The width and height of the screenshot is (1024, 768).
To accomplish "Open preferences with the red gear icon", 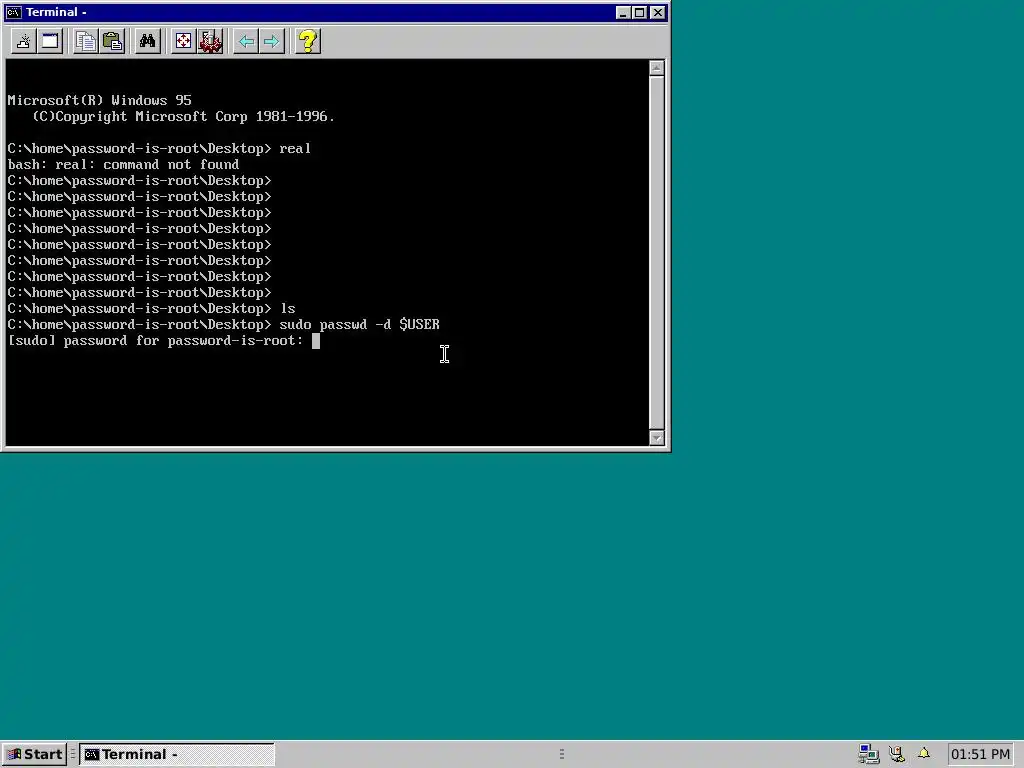I will click(x=210, y=42).
